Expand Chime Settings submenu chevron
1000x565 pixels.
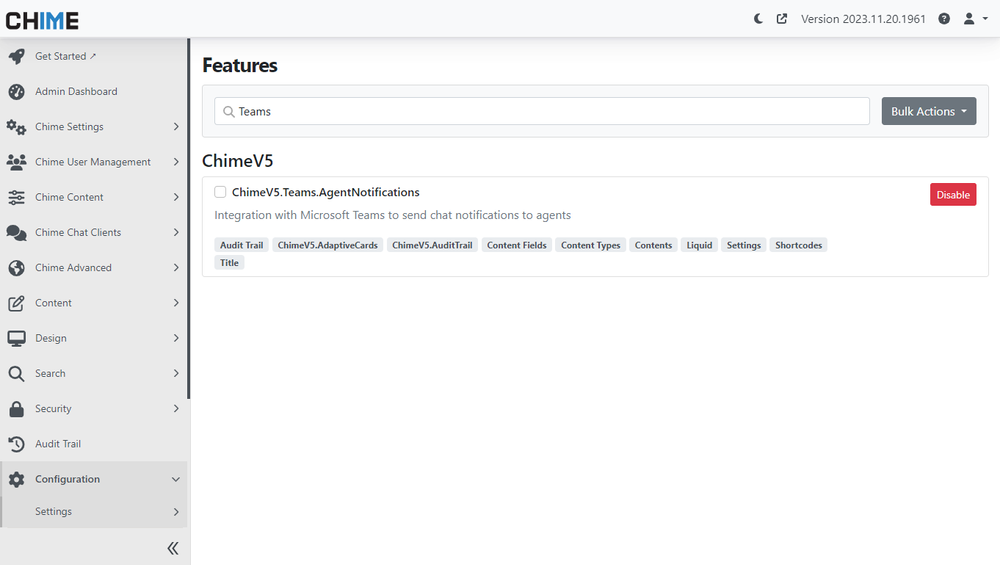point(176,127)
